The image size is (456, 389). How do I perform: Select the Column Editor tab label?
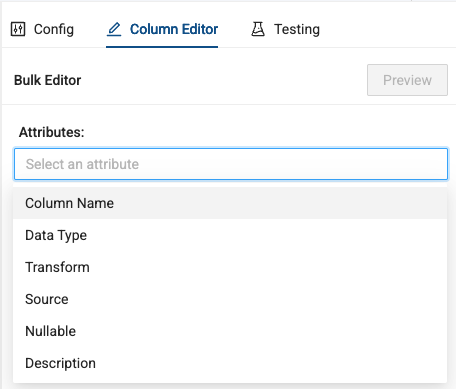tap(174, 29)
